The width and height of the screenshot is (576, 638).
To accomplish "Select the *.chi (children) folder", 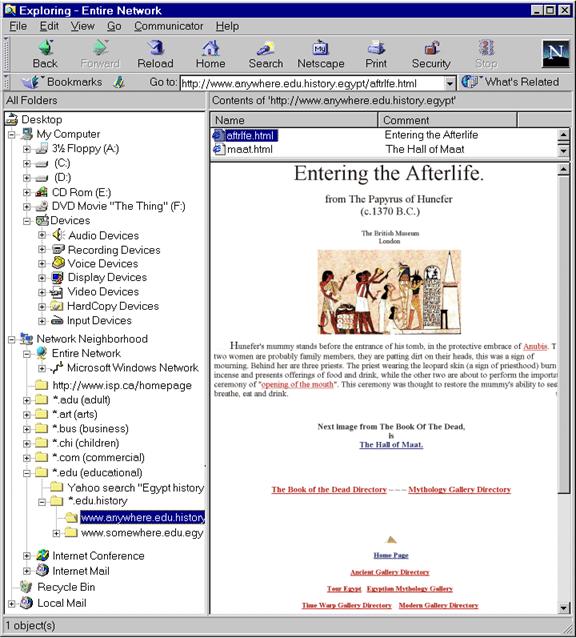I will [x=77, y=443].
